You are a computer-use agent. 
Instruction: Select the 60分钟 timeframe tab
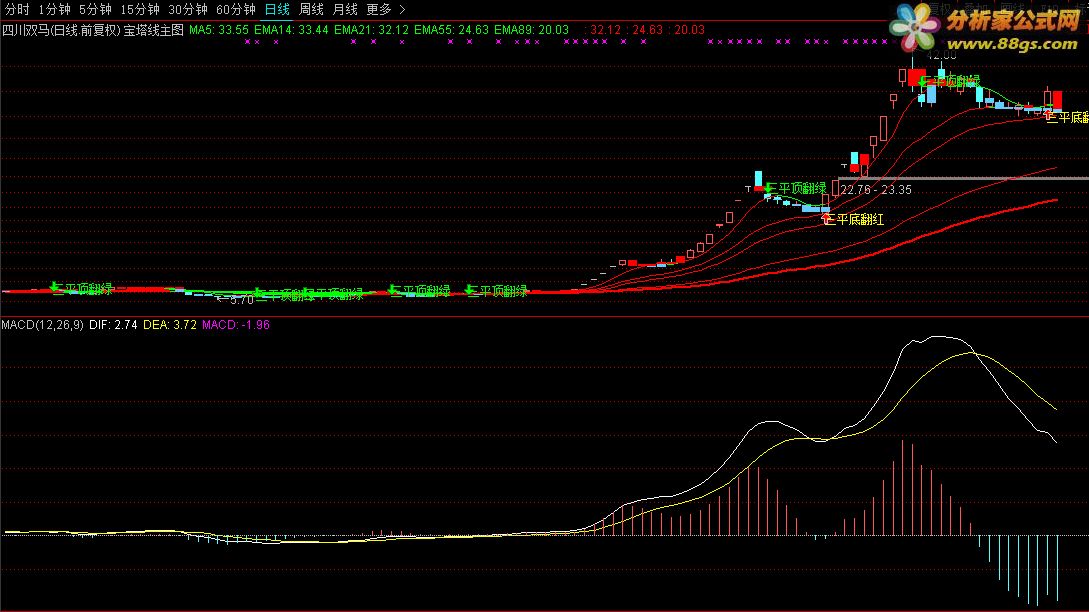point(235,10)
